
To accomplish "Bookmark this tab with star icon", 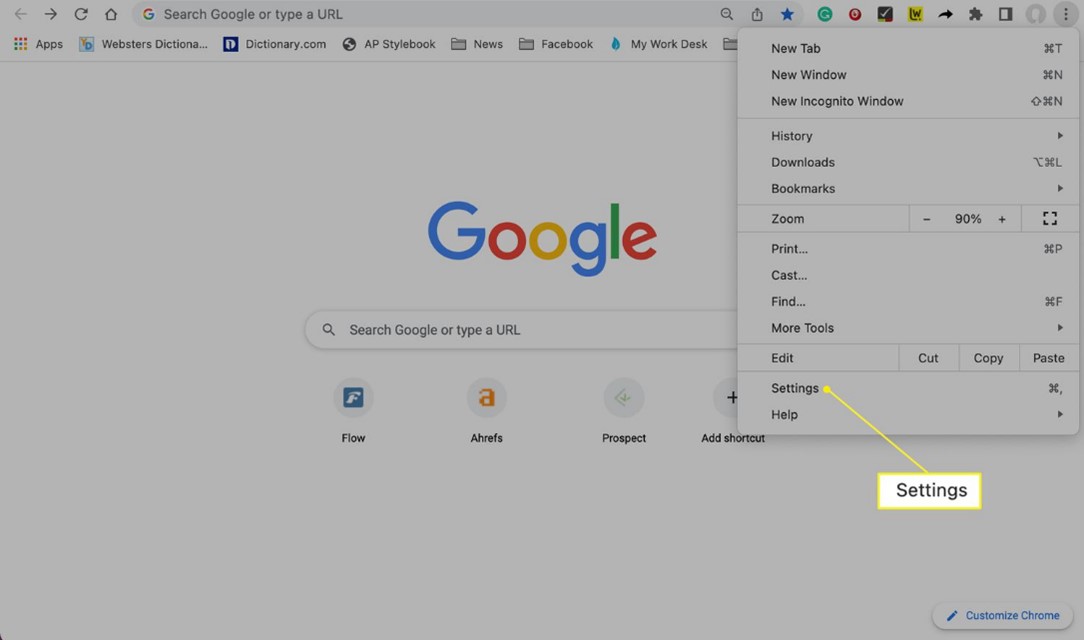I will tap(787, 14).
